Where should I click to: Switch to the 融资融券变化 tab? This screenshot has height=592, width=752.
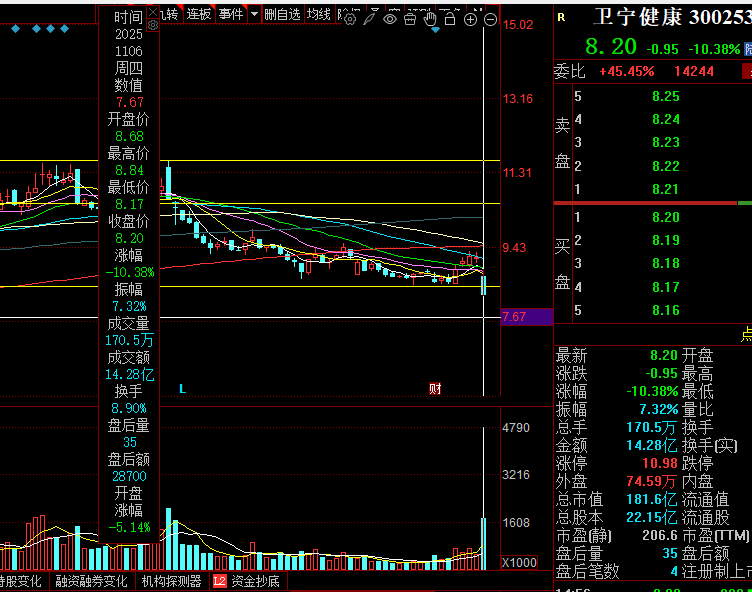[x=91, y=581]
